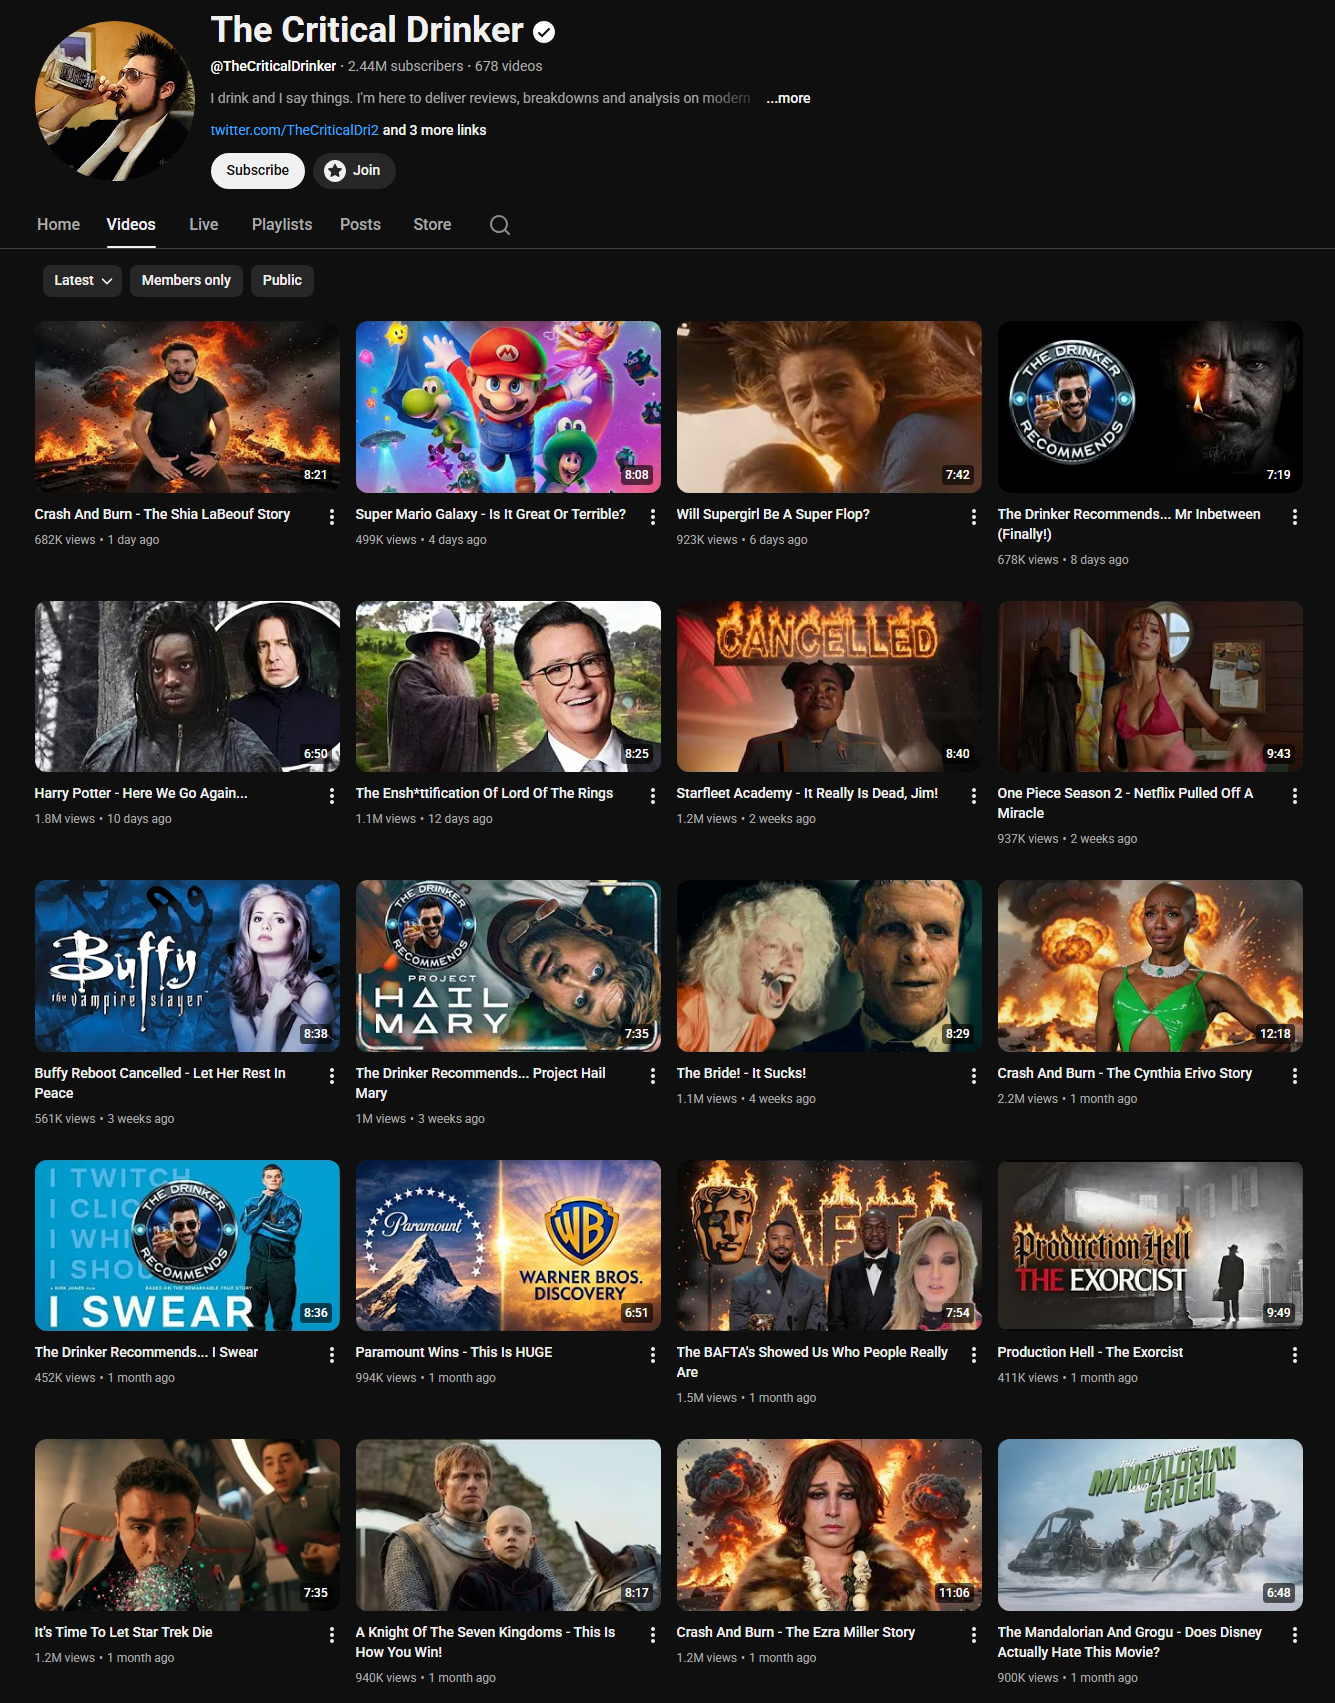The width and height of the screenshot is (1335, 1703).
Task: Open options menu for Lord Of The Rings video
Action: coord(653,795)
